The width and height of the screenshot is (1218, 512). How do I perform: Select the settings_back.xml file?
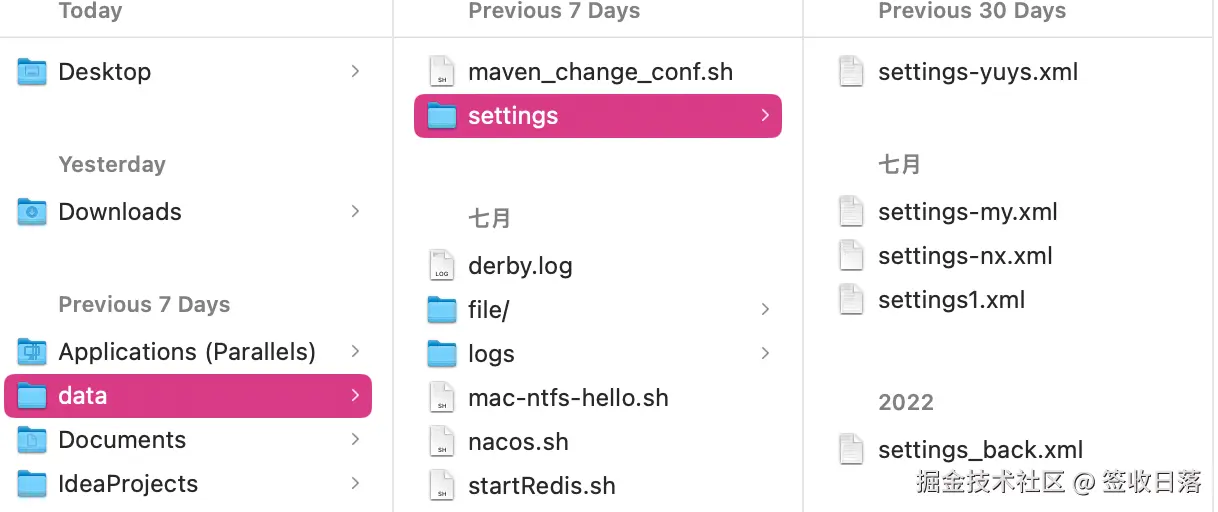click(x=980, y=450)
